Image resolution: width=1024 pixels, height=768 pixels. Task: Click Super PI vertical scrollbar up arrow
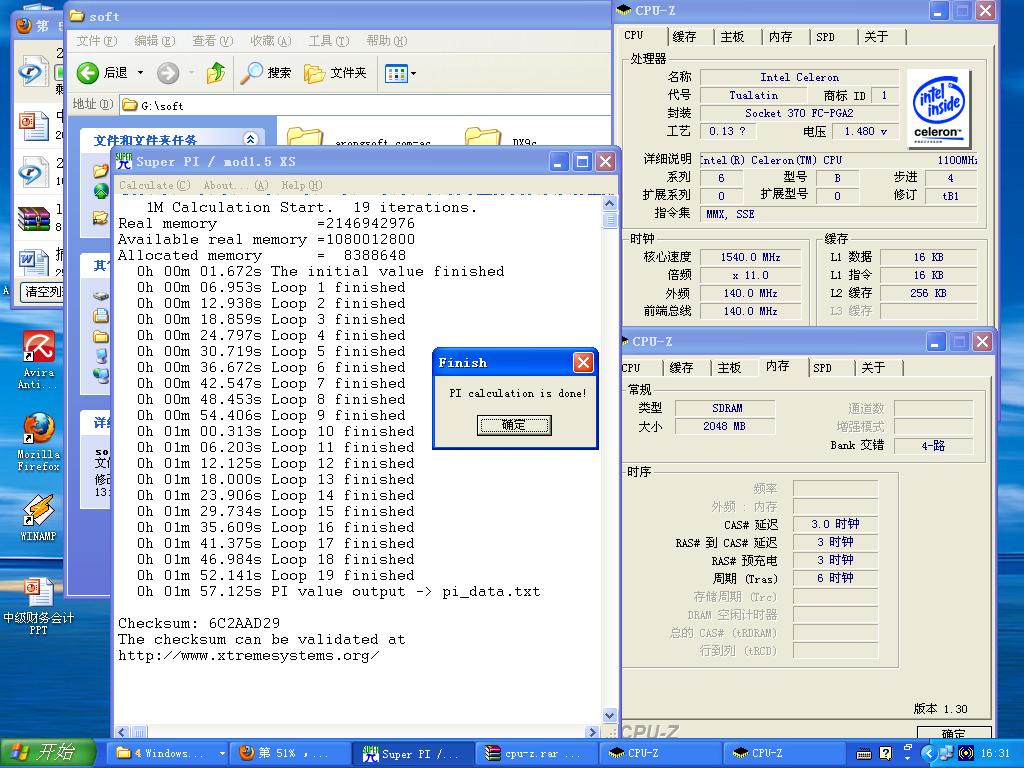(x=609, y=203)
